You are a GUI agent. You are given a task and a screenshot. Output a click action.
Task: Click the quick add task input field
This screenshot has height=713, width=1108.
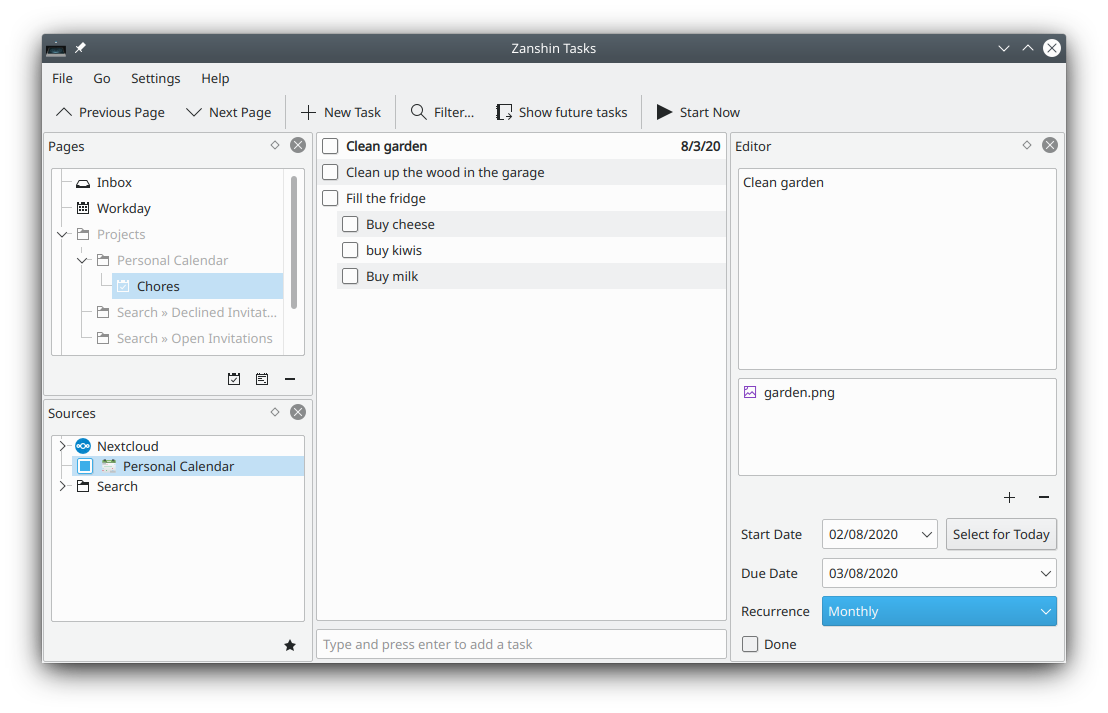point(521,645)
